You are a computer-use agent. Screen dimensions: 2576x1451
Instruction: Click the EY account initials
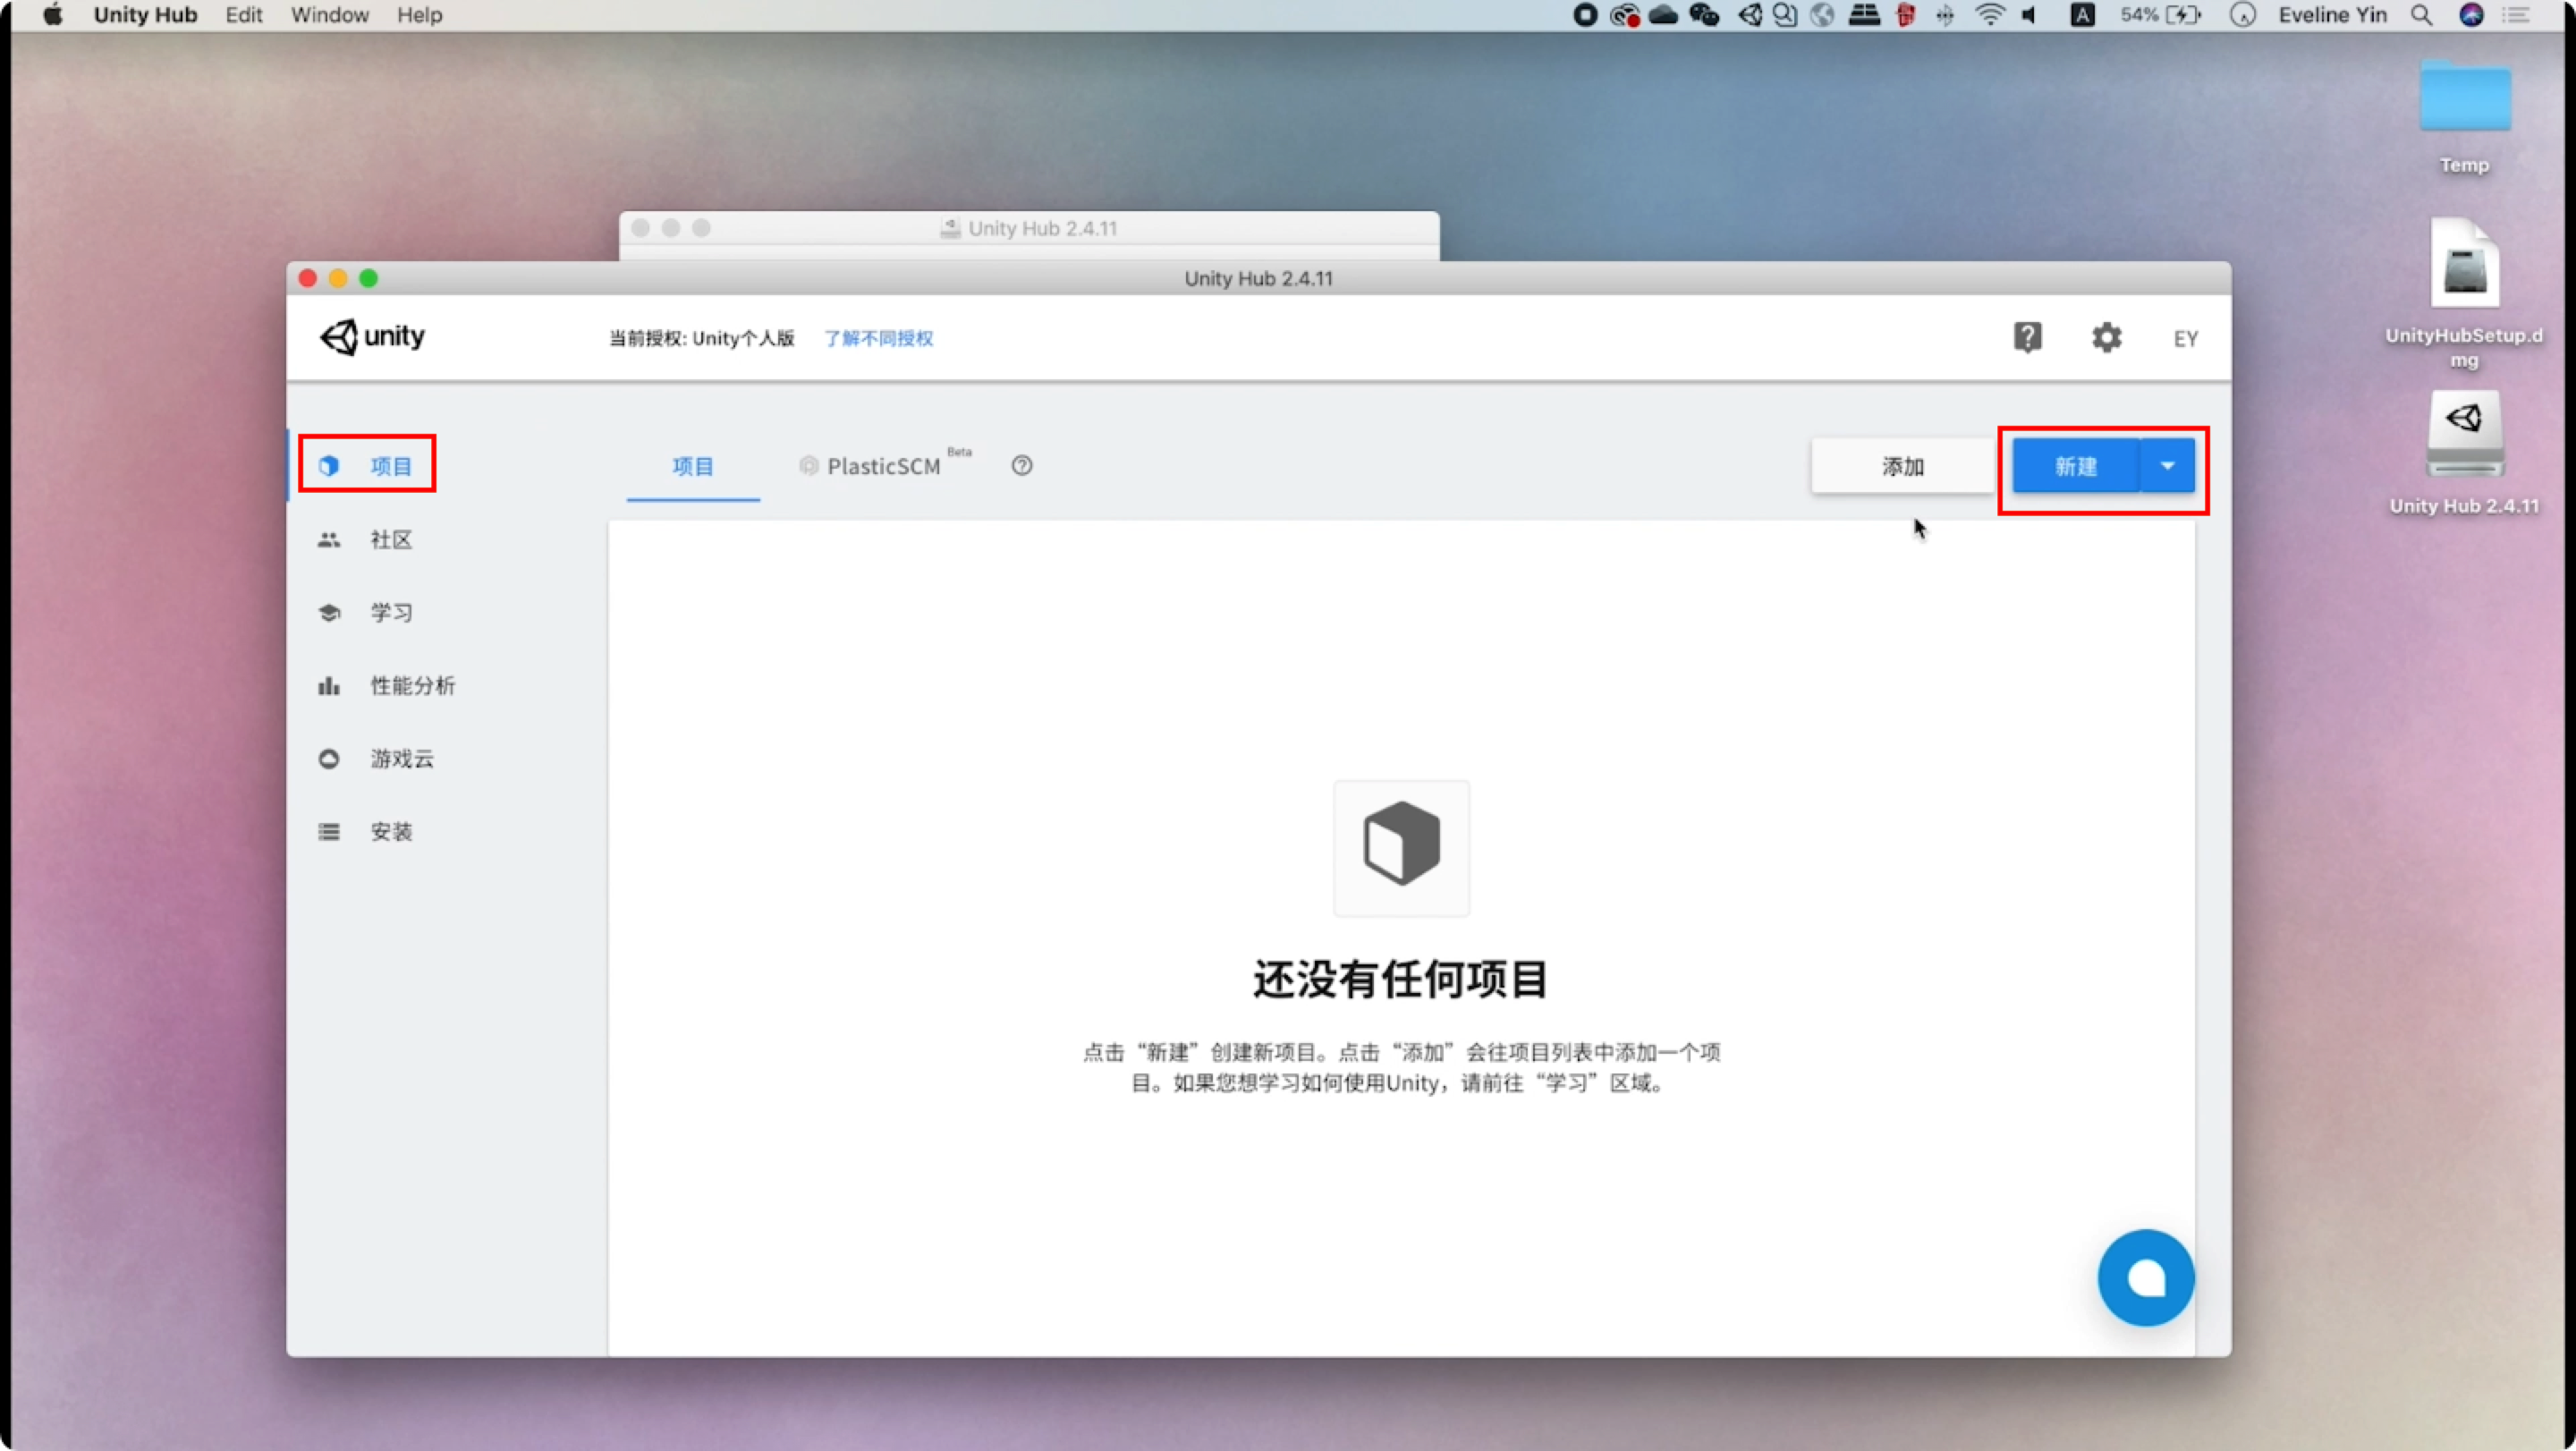click(x=2185, y=339)
